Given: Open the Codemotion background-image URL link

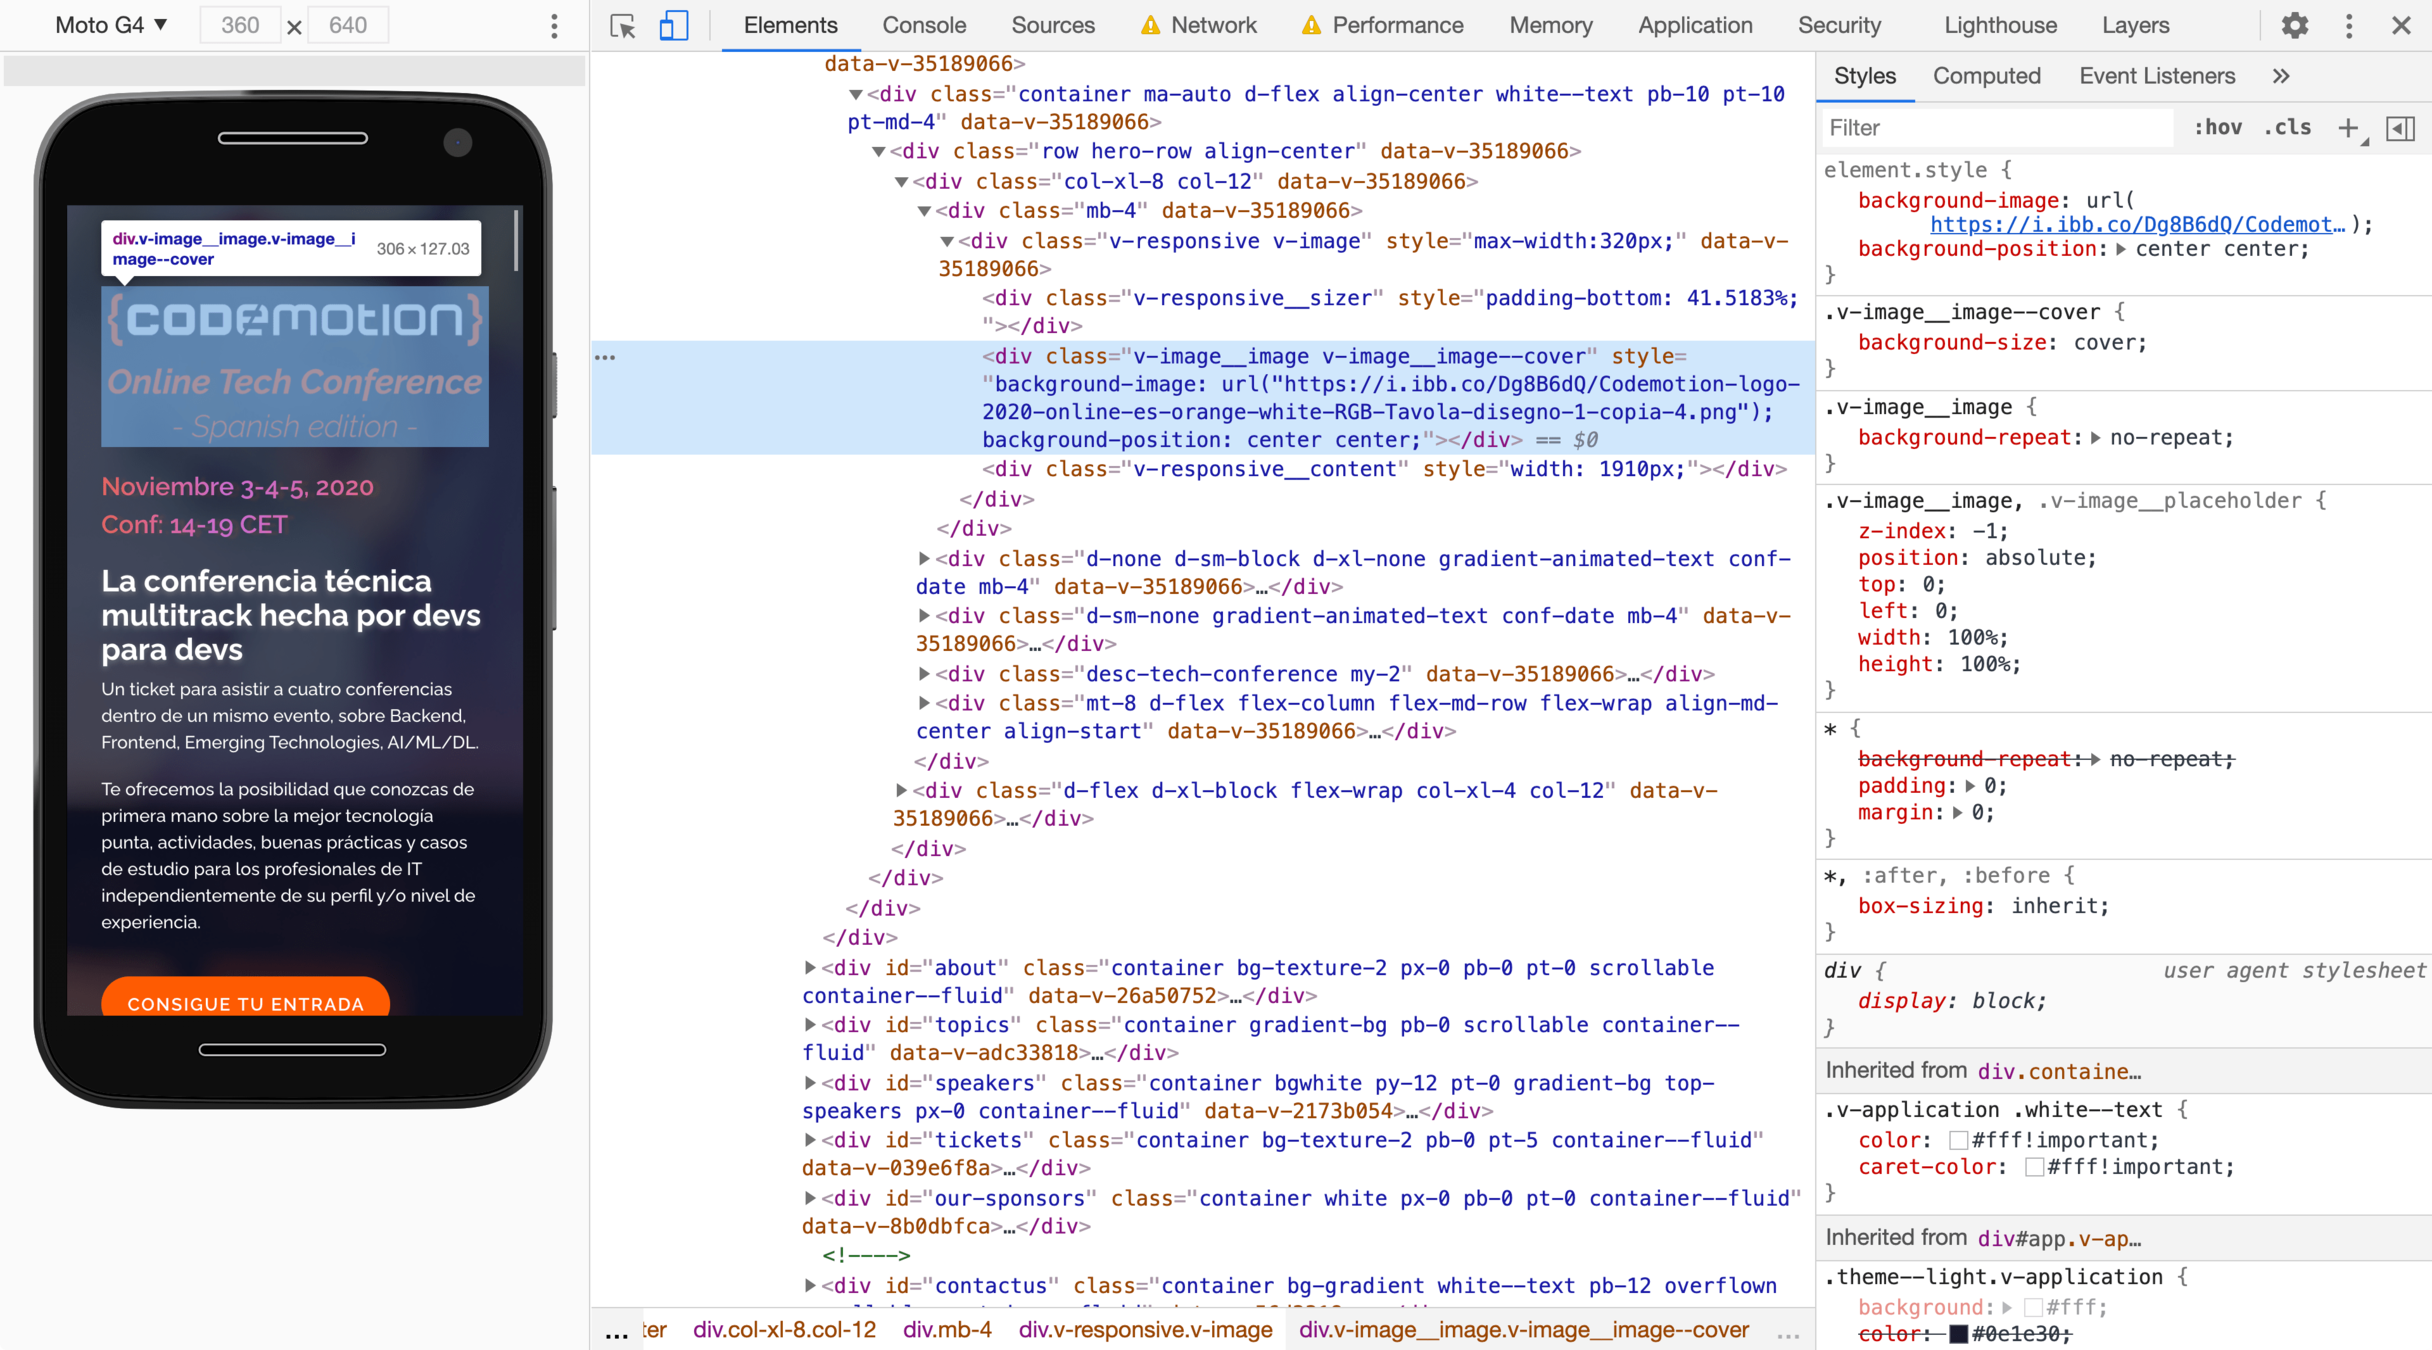Looking at the screenshot, I should click(x=2136, y=225).
